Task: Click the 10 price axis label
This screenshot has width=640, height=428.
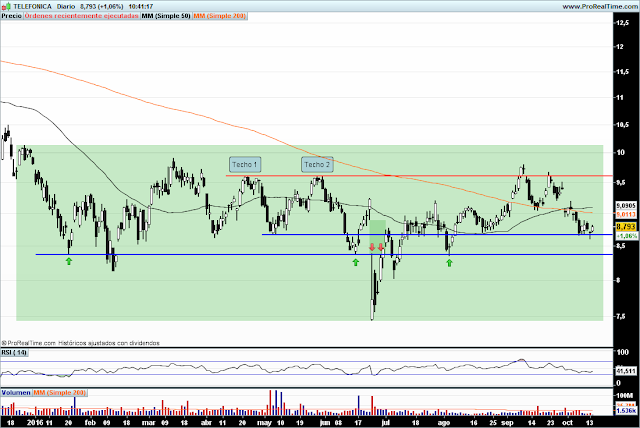Action: (x=621, y=153)
